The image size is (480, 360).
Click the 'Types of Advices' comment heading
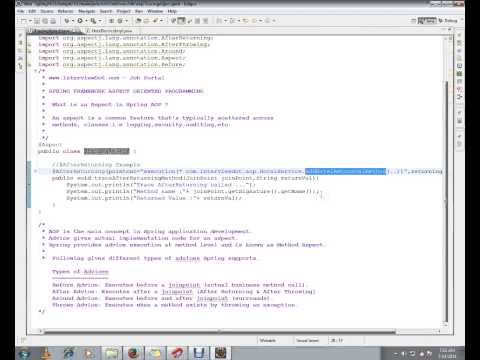point(80,272)
